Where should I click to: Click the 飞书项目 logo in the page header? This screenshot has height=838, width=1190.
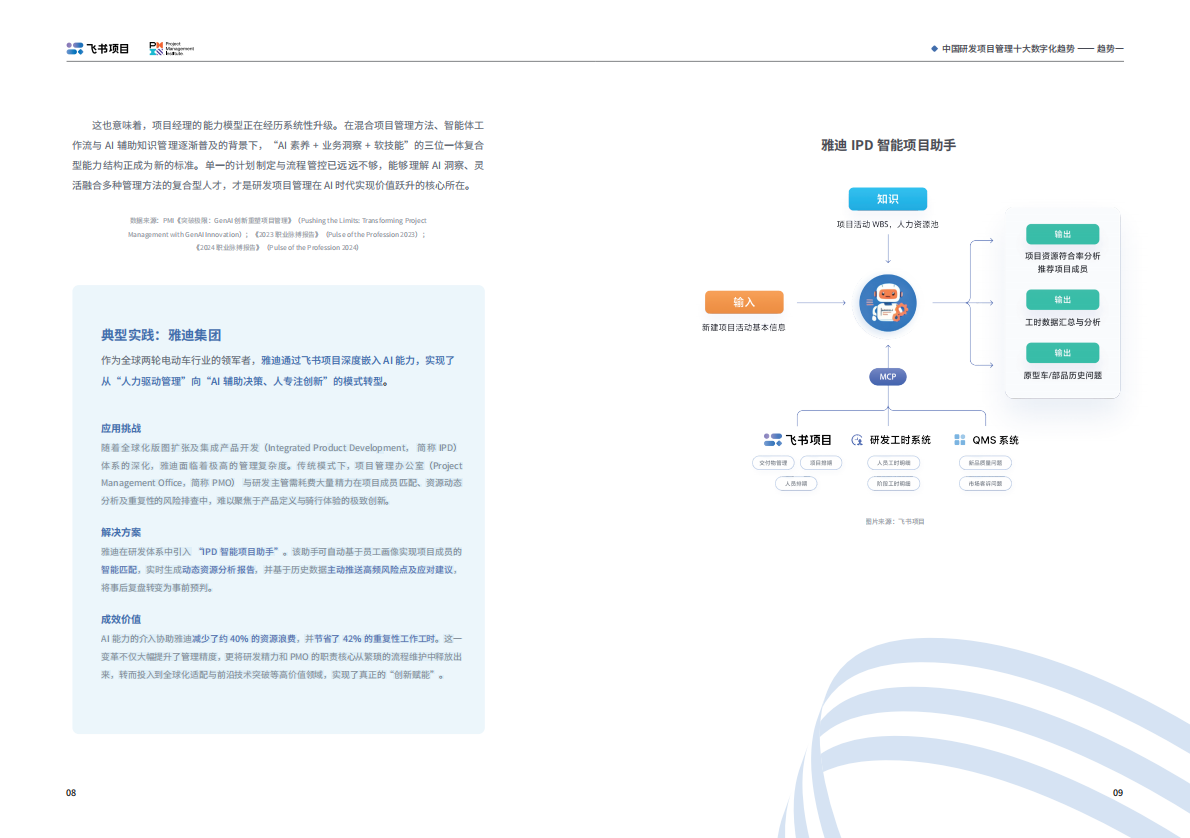[x=97, y=49]
